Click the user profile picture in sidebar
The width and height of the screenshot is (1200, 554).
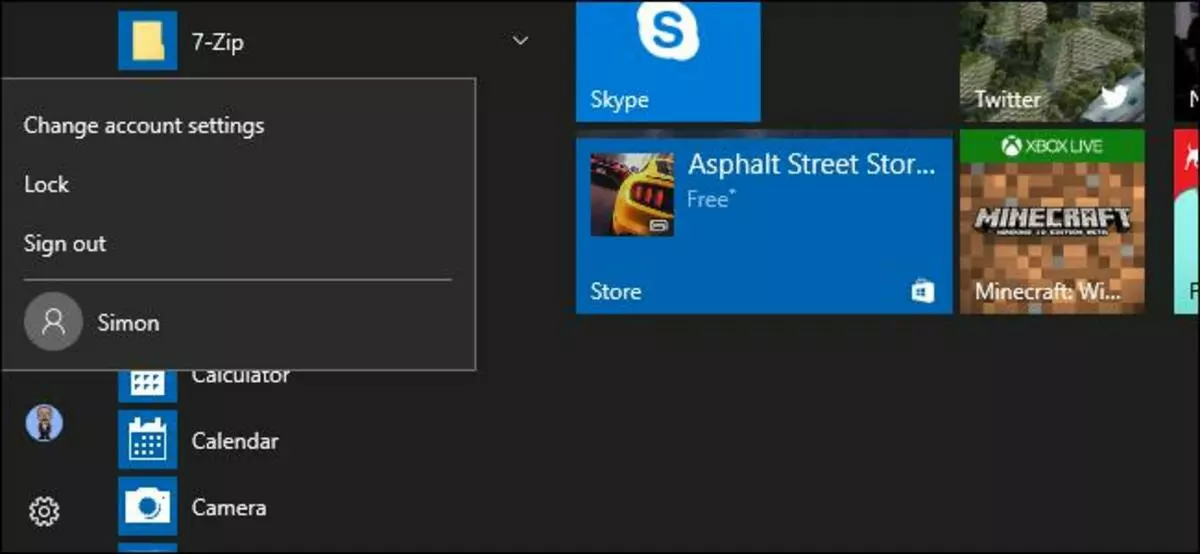pyautogui.click(x=44, y=423)
